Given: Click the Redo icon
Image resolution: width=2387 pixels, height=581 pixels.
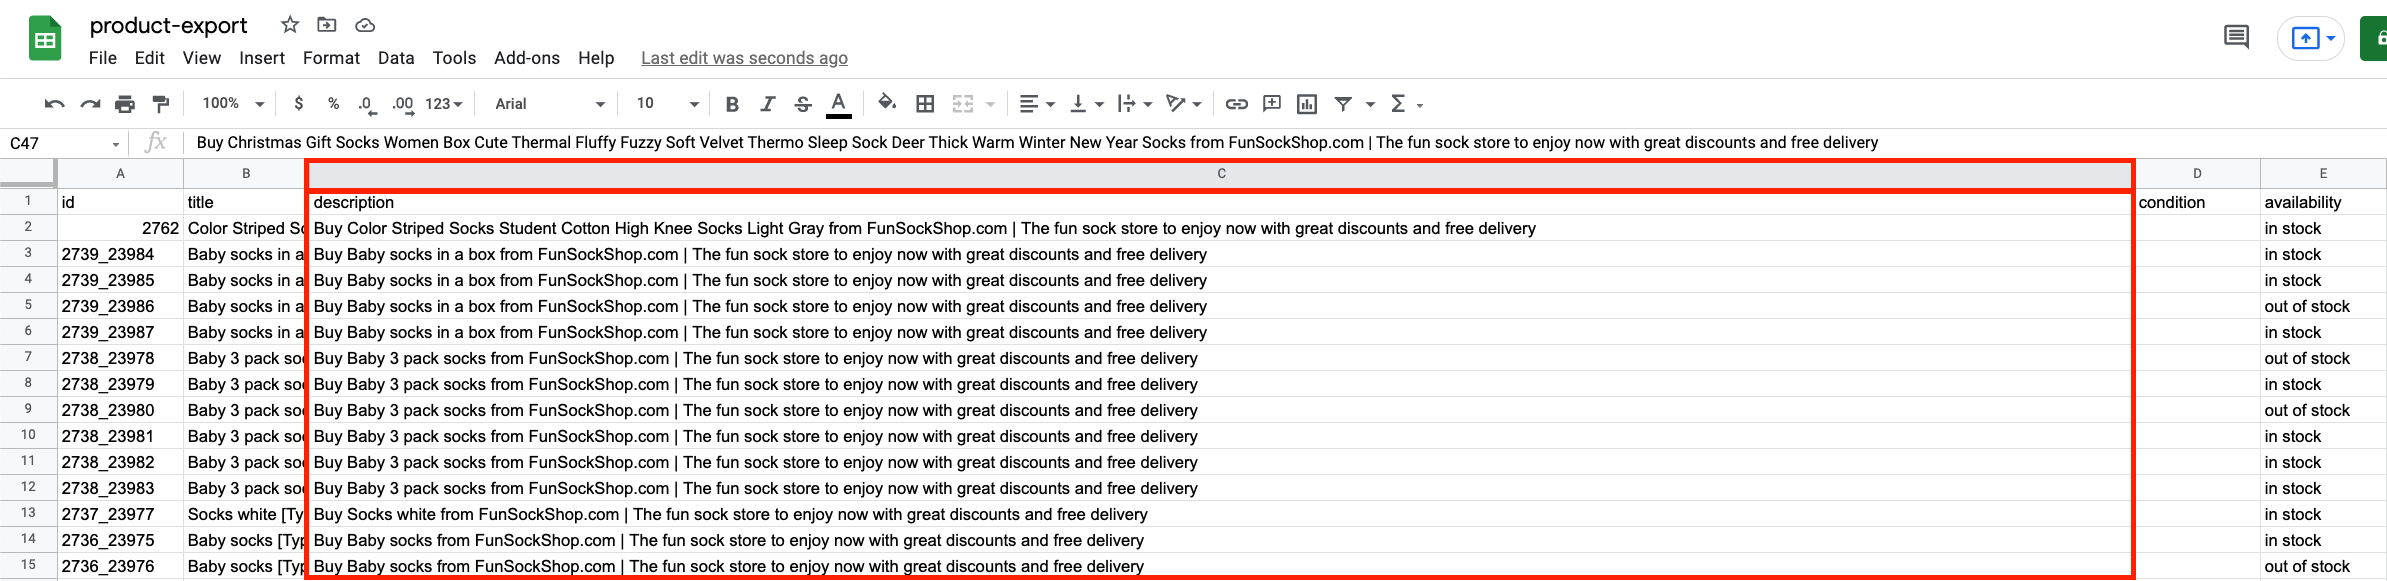Looking at the screenshot, I should [x=90, y=104].
